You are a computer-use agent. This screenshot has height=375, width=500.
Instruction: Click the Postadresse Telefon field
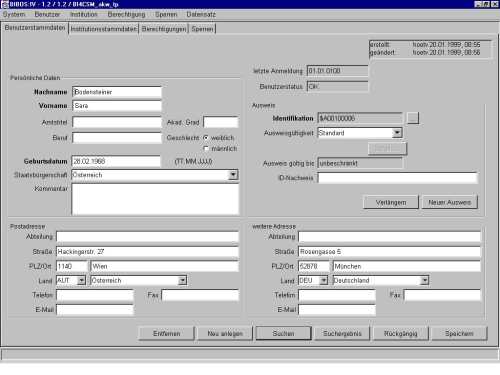(x=95, y=295)
